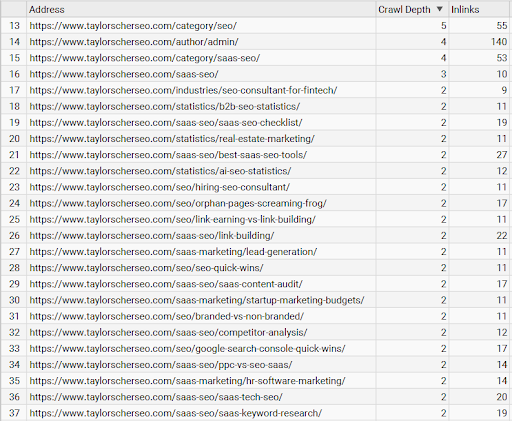512x421 pixels.
Task: Click crawl depth 5 in category/seo row
Action: click(443, 26)
